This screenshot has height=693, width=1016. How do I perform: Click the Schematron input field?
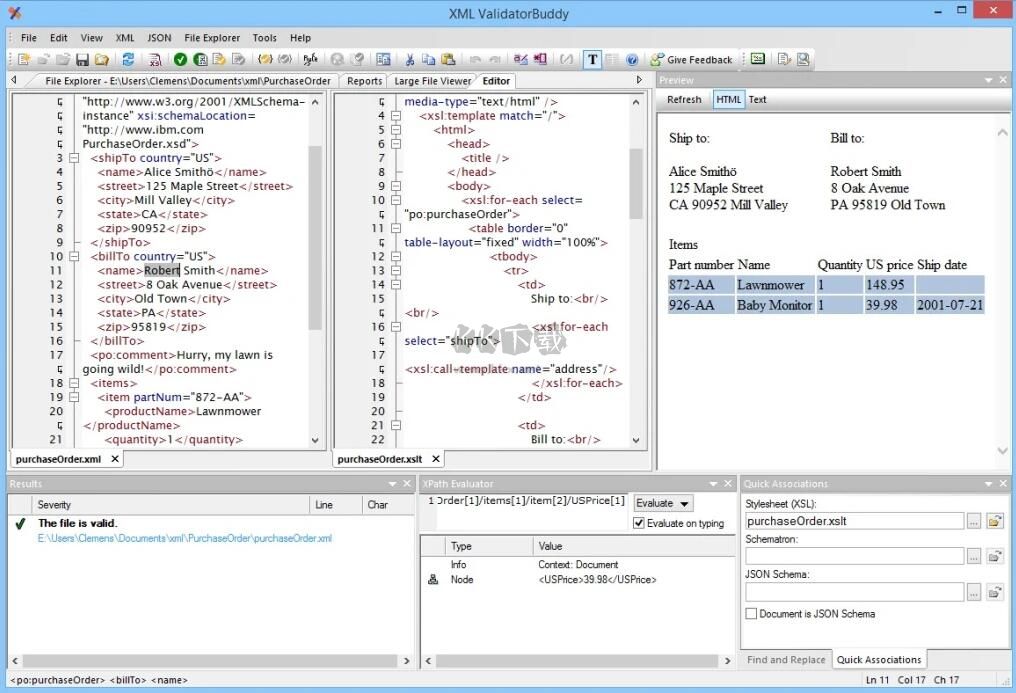click(x=854, y=556)
